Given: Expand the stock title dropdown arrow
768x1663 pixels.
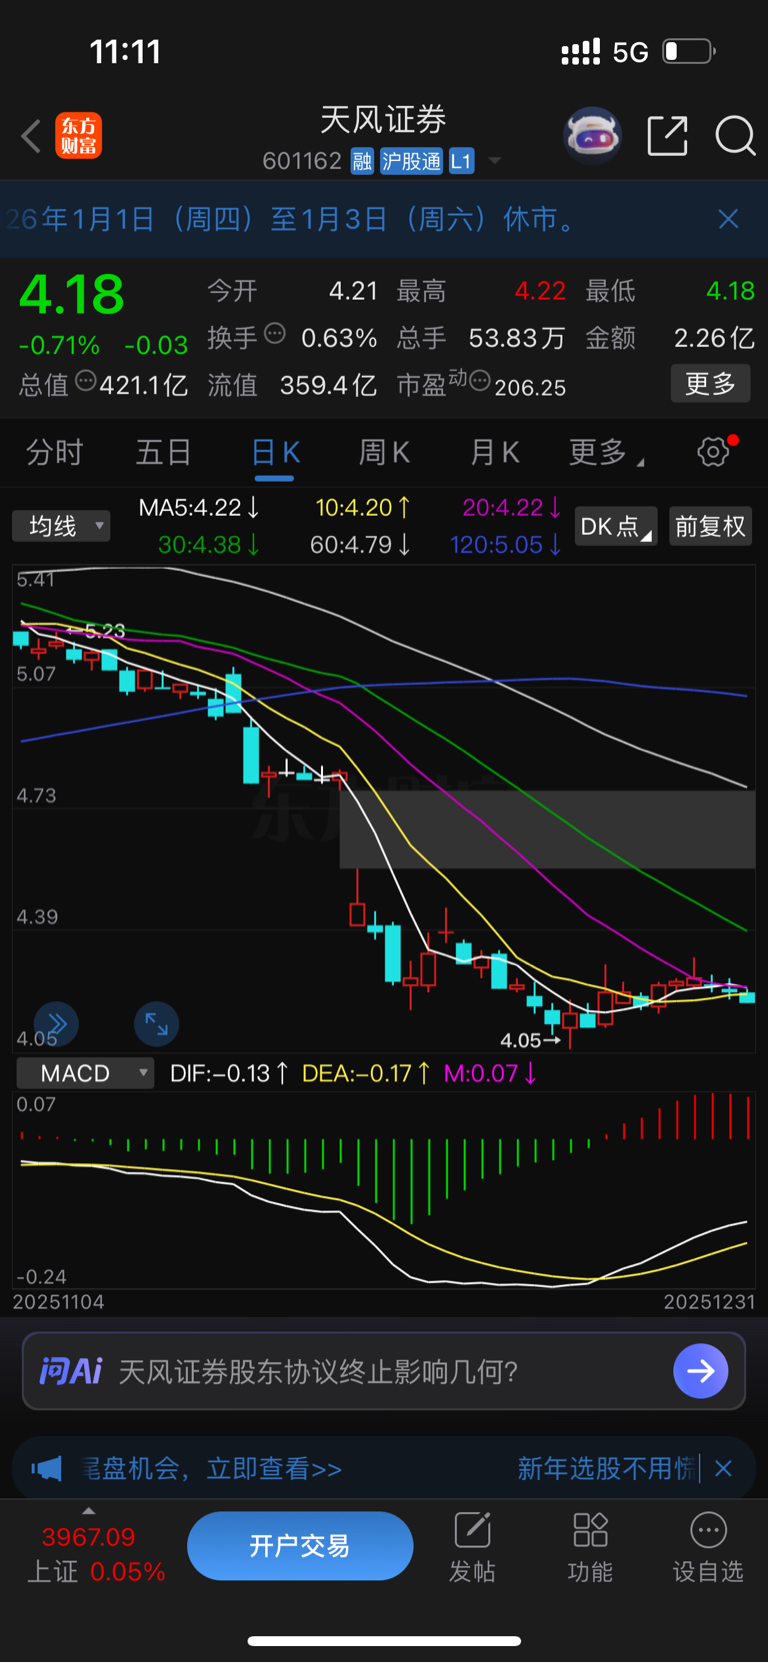Looking at the screenshot, I should point(494,161).
